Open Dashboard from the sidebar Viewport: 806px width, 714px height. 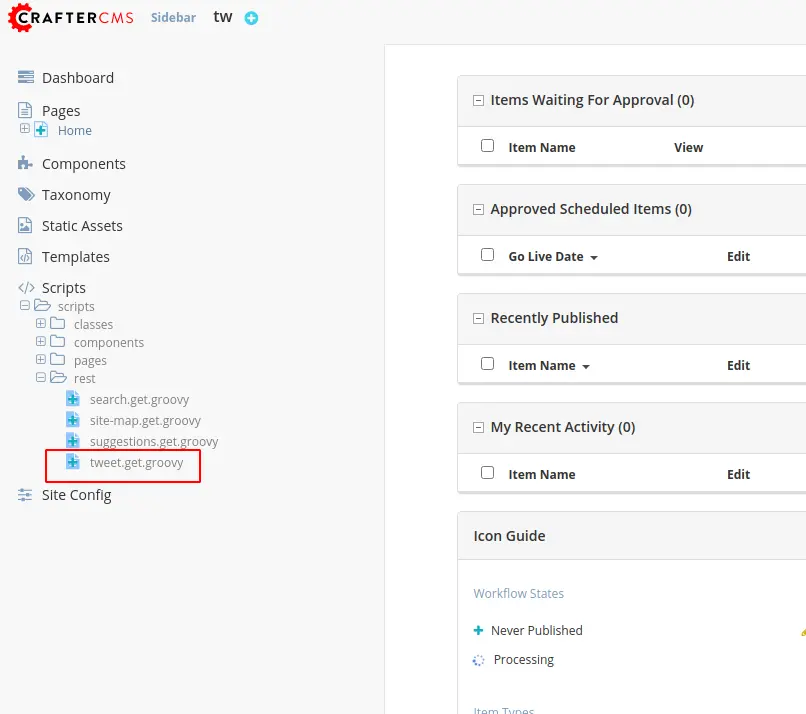point(77,78)
